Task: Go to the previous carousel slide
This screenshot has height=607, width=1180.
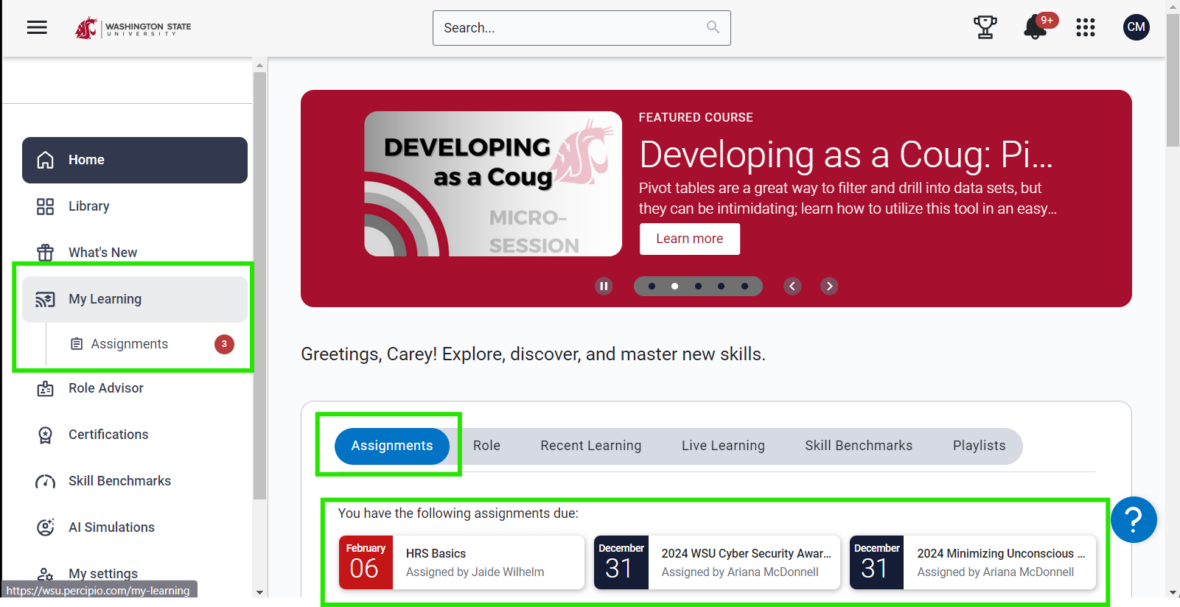Action: [792, 286]
